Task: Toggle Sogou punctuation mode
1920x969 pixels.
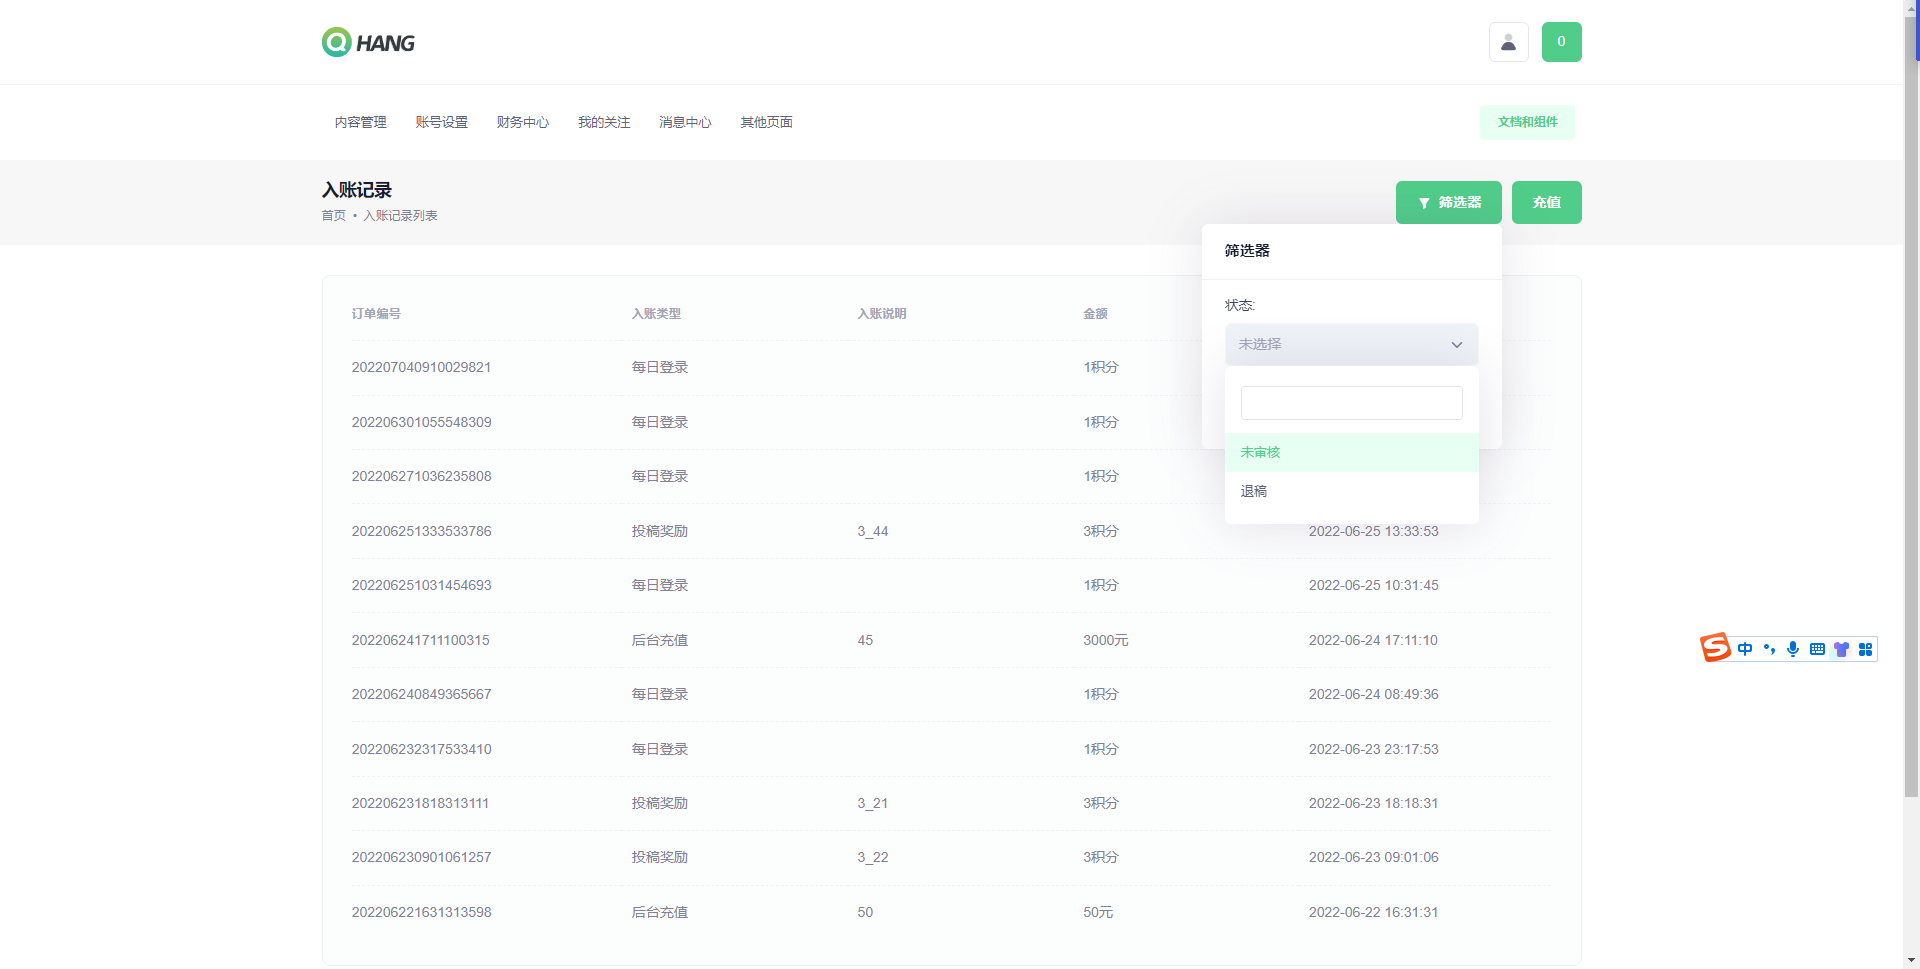Action: [x=1769, y=649]
